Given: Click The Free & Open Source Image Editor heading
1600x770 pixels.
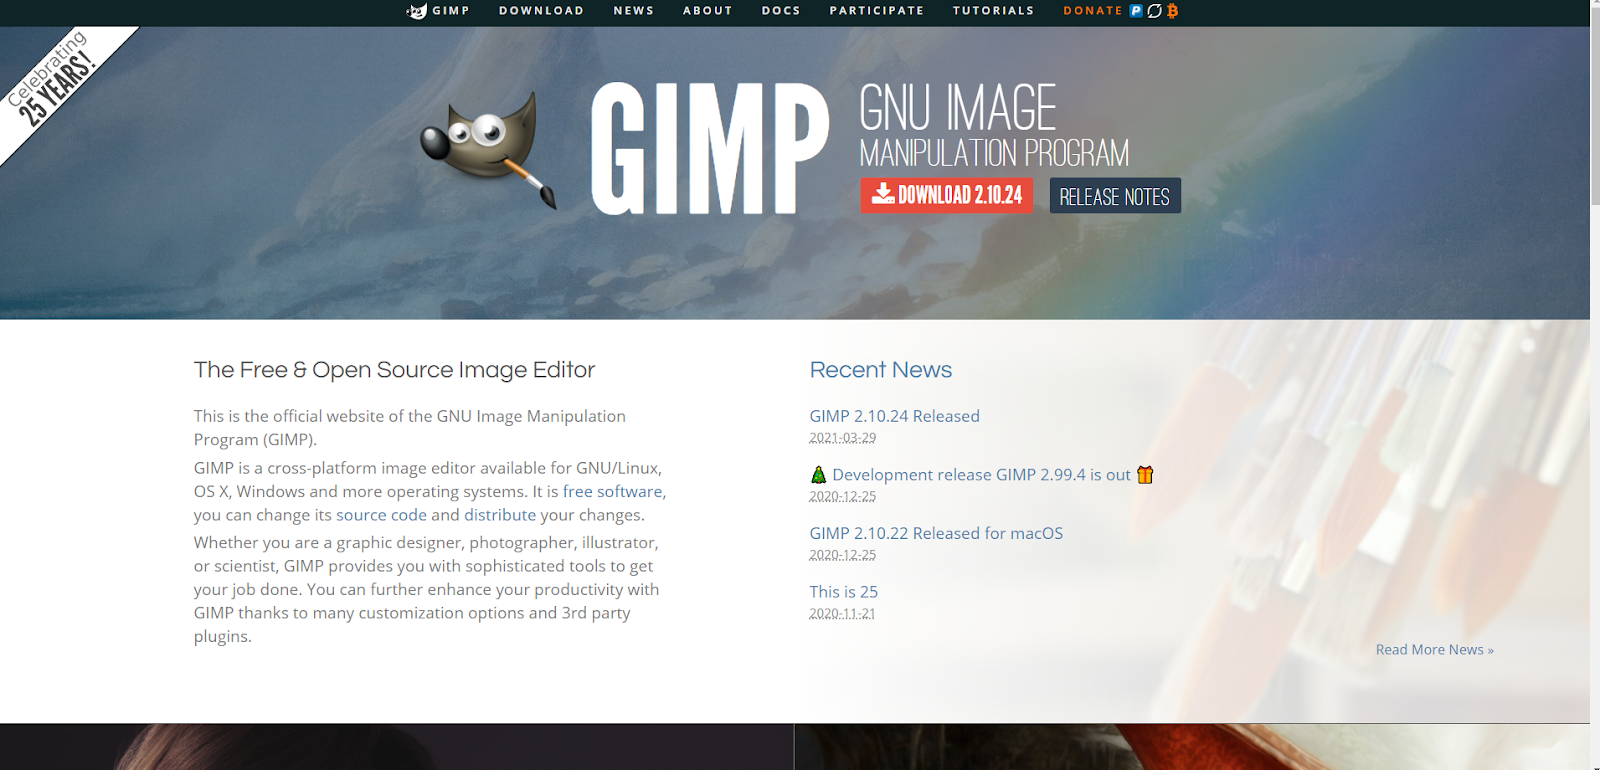Looking at the screenshot, I should (394, 370).
